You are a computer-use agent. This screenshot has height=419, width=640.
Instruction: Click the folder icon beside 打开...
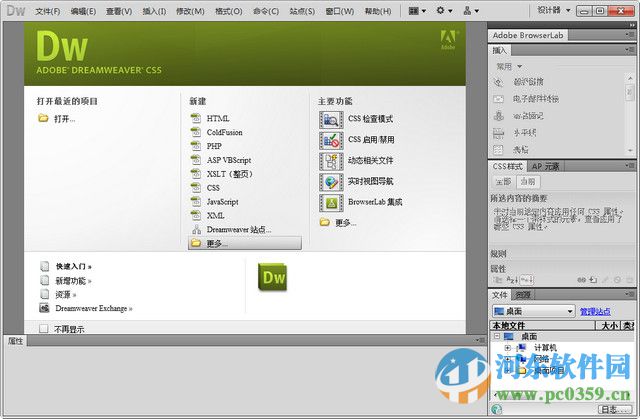43,118
